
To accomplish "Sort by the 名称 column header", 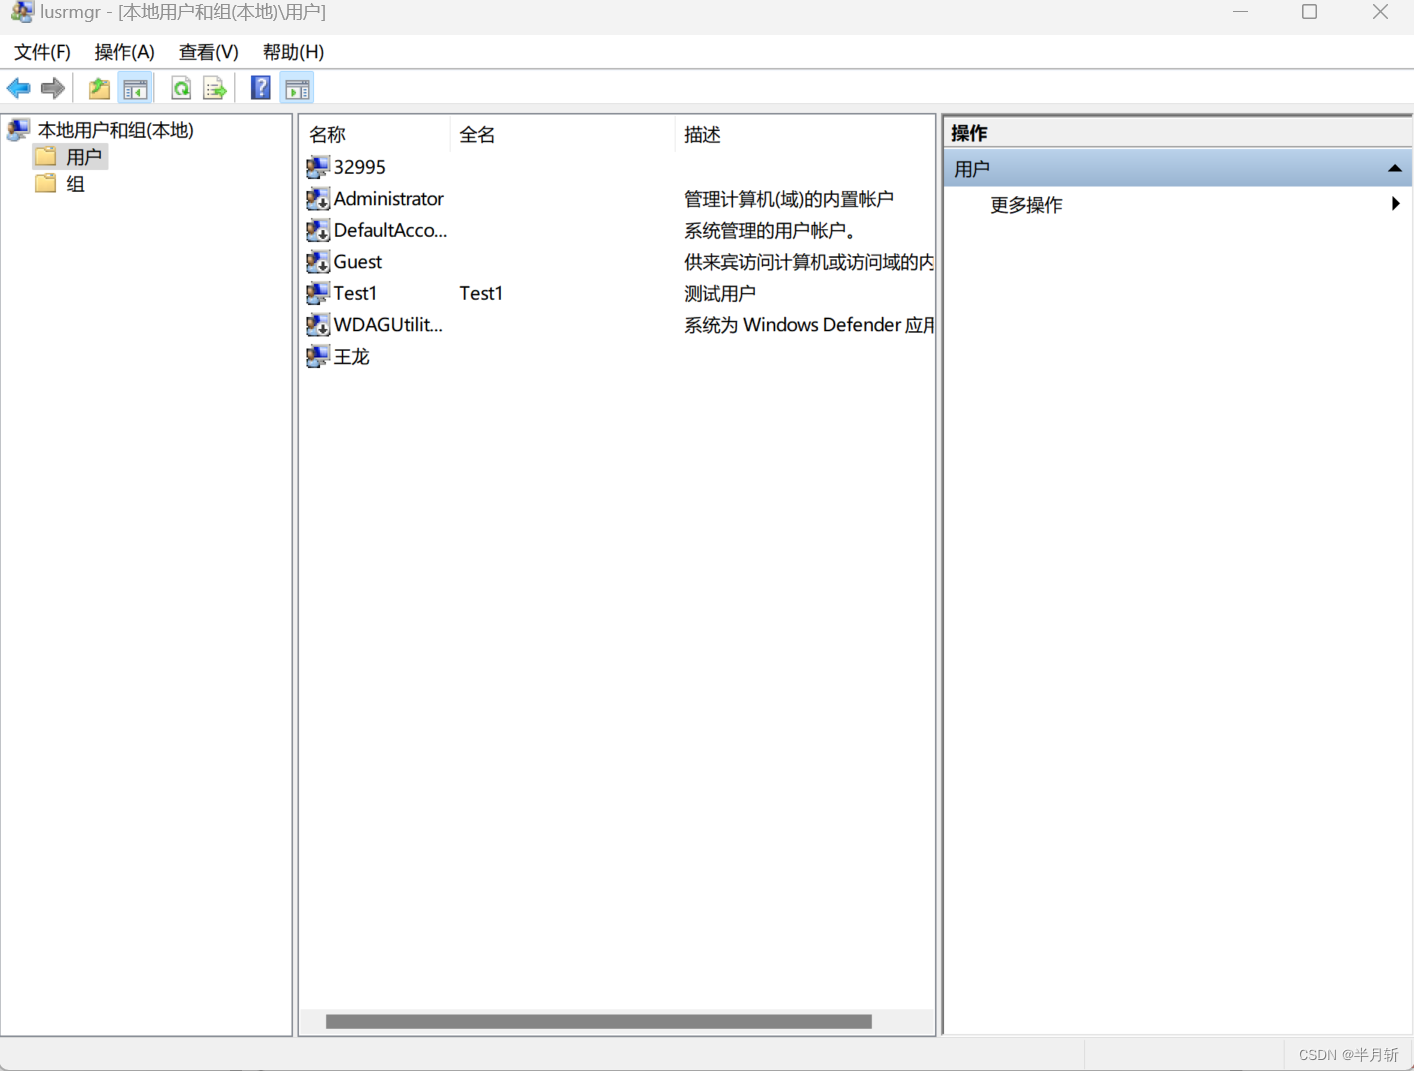I will 375,134.
